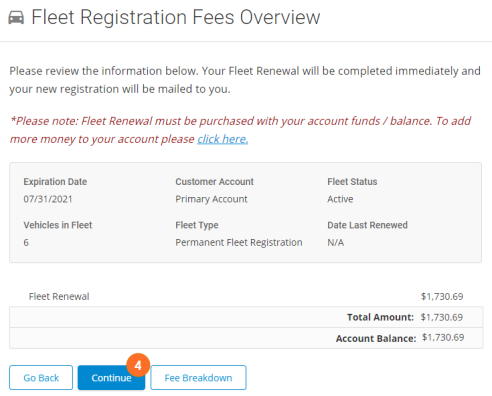Click the car icon beside the page title

pyautogui.click(x=16, y=18)
